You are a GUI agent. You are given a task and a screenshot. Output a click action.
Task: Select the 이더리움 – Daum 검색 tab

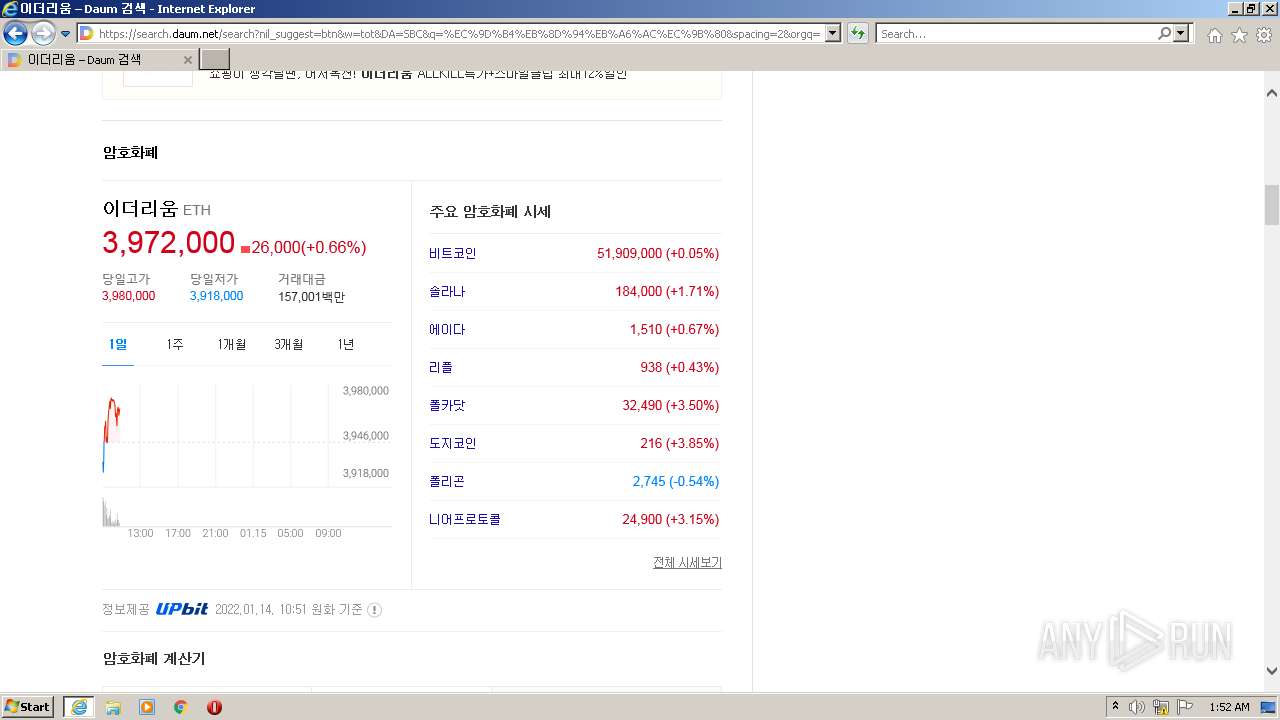(99, 60)
